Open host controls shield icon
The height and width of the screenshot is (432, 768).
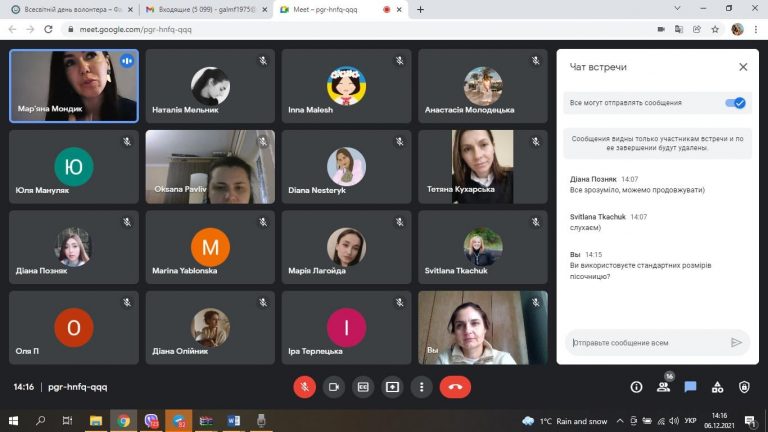point(744,387)
